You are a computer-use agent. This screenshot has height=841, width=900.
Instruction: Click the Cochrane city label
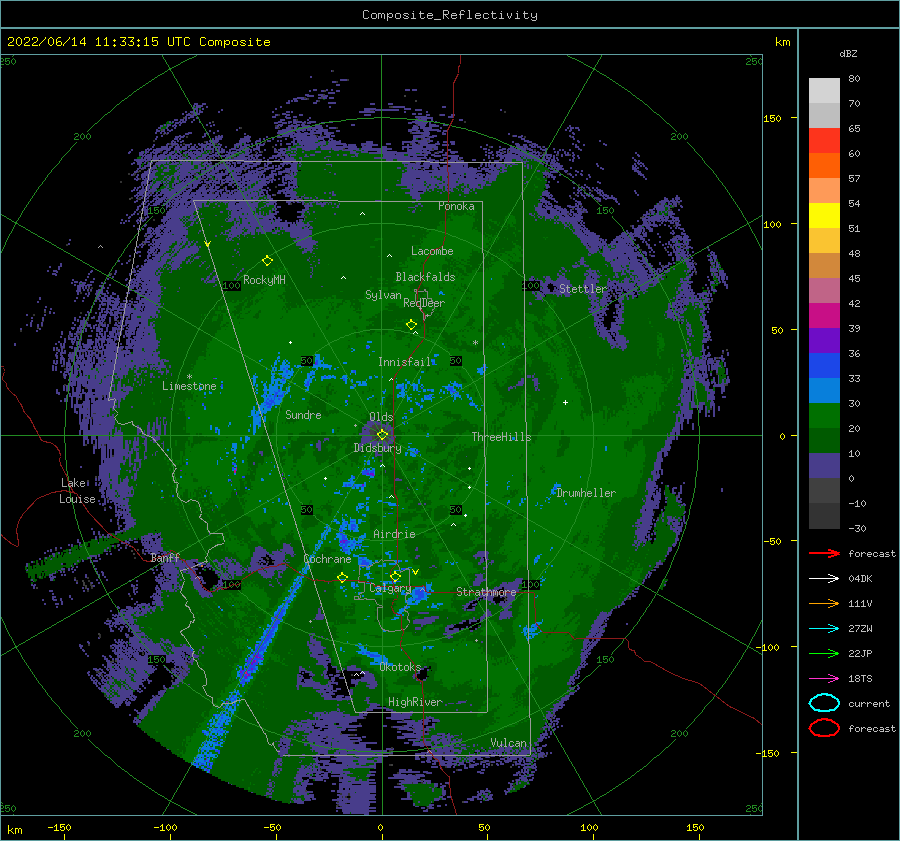[x=327, y=559]
